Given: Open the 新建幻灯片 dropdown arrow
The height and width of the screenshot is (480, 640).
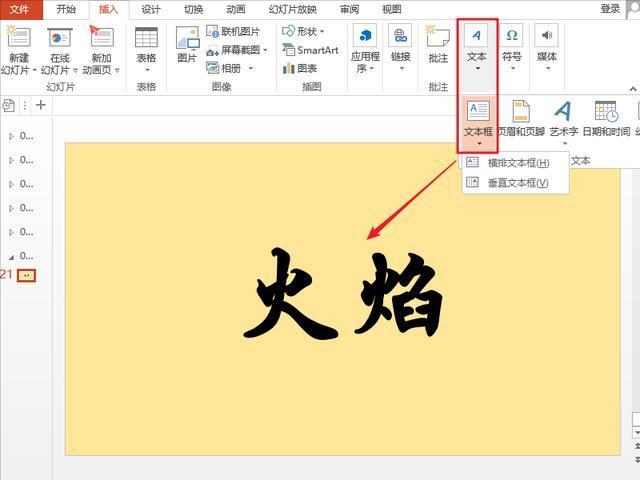Looking at the screenshot, I should coord(35,70).
